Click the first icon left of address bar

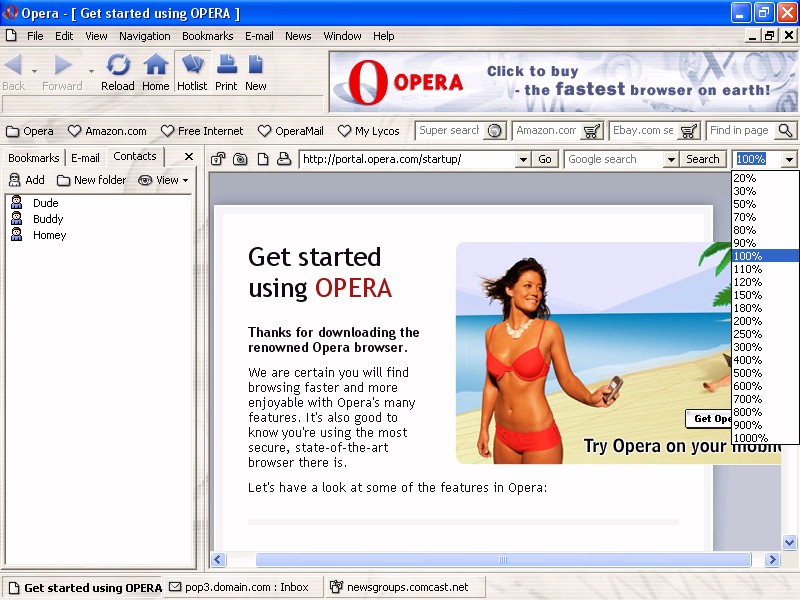click(218, 159)
